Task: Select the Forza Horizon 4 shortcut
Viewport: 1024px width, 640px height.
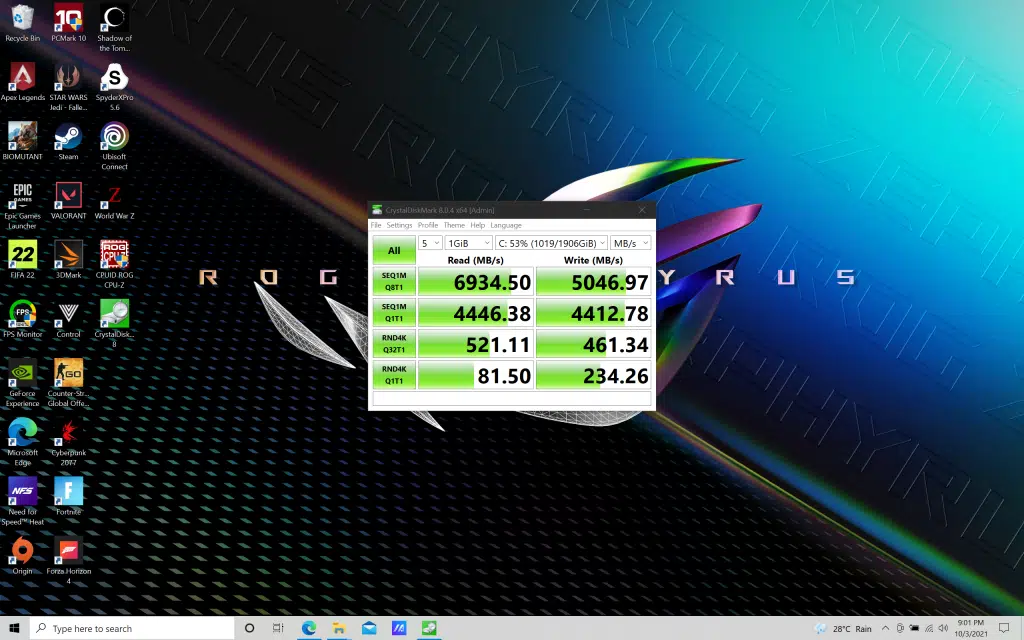Action: [x=69, y=561]
